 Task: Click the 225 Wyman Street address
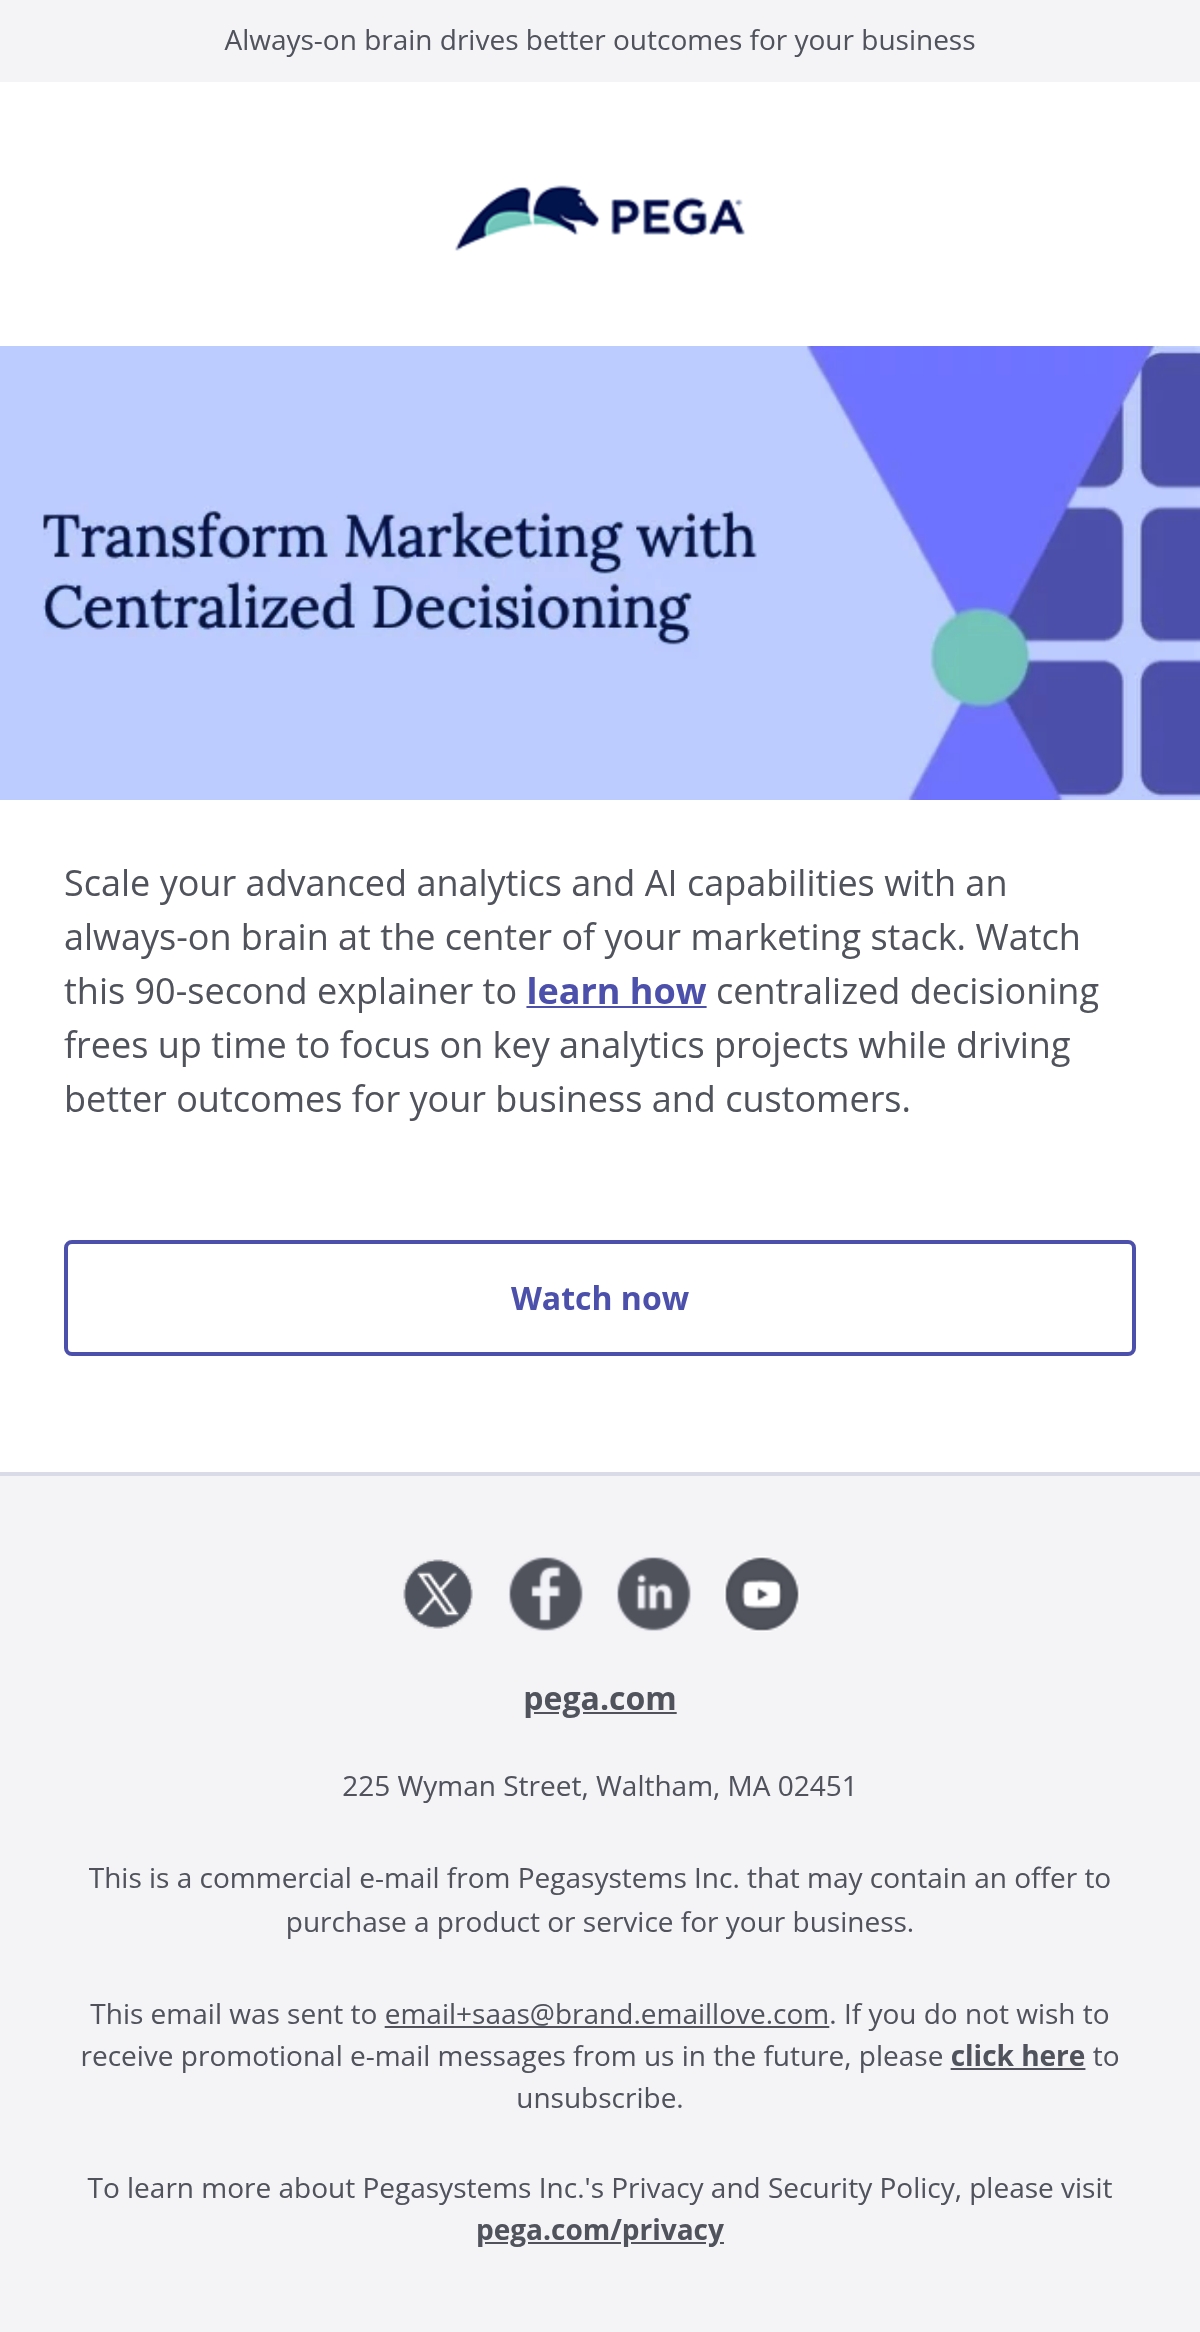coord(600,1786)
